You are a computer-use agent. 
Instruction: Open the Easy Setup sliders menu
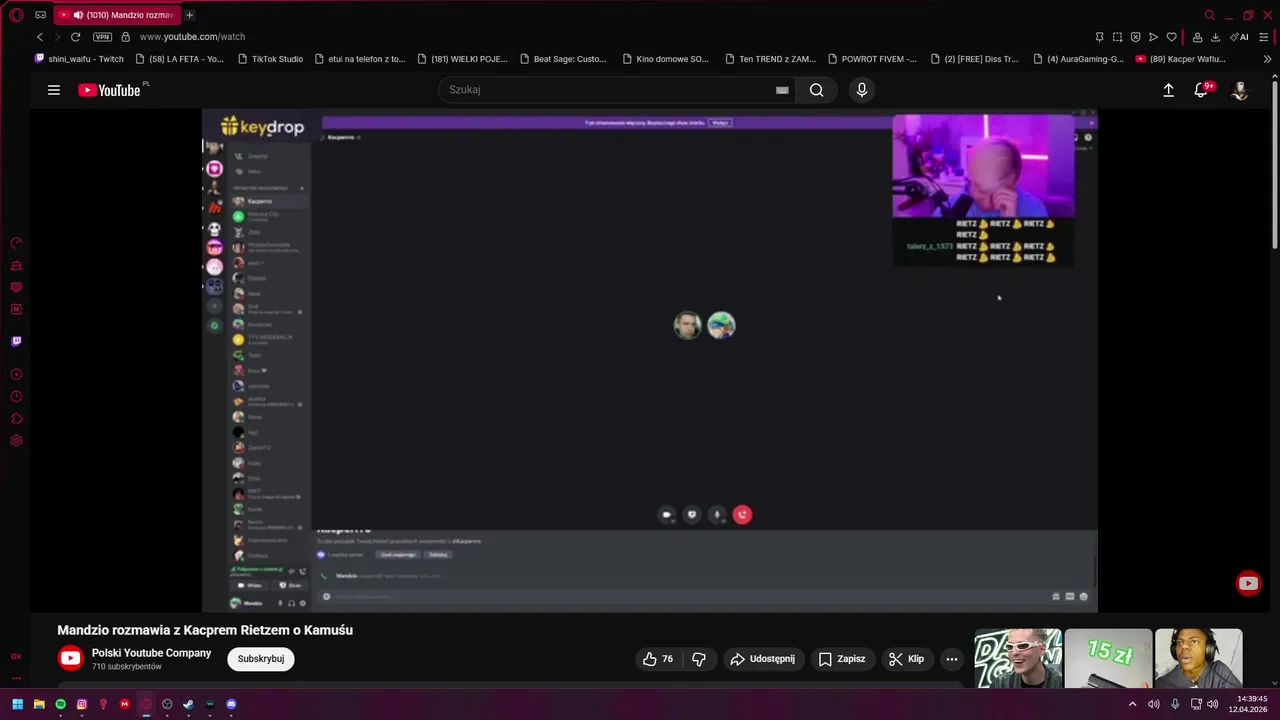point(1263,37)
